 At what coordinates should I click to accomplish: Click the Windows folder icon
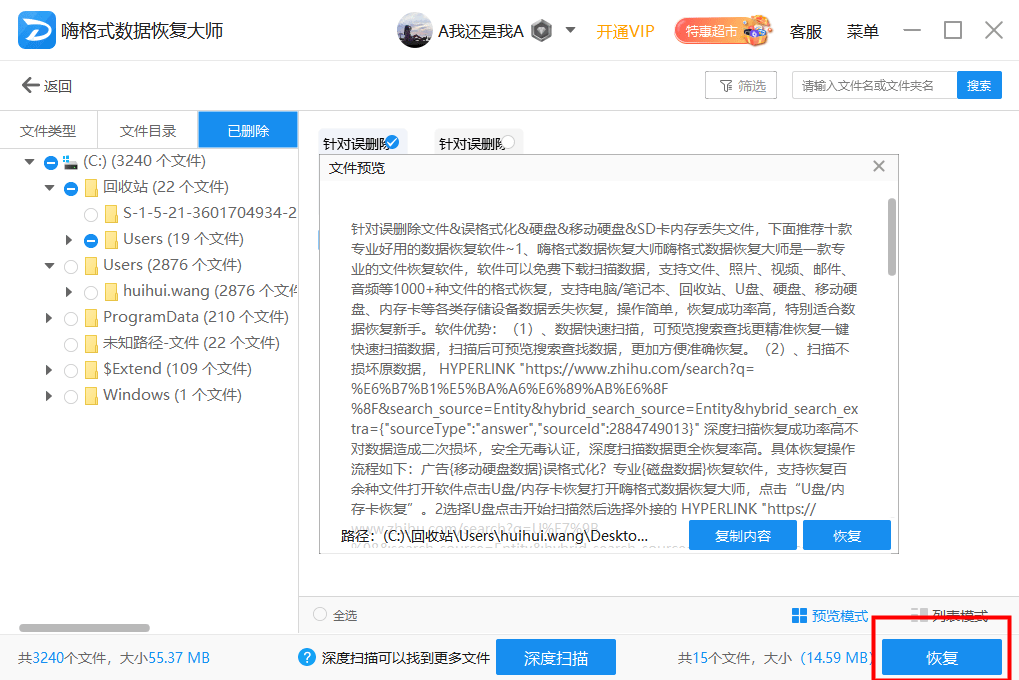[92, 396]
